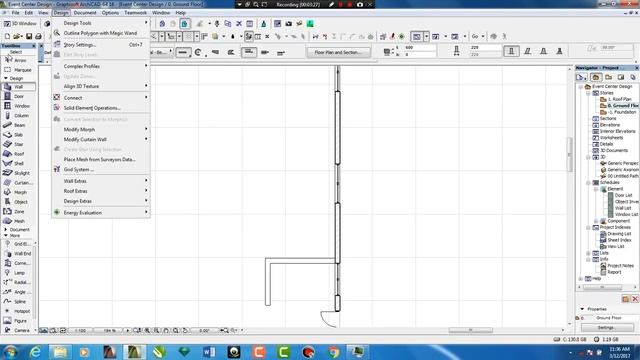The height and width of the screenshot is (360, 640).
Task: Select the Curtain Wall tool
Action: 18,182
